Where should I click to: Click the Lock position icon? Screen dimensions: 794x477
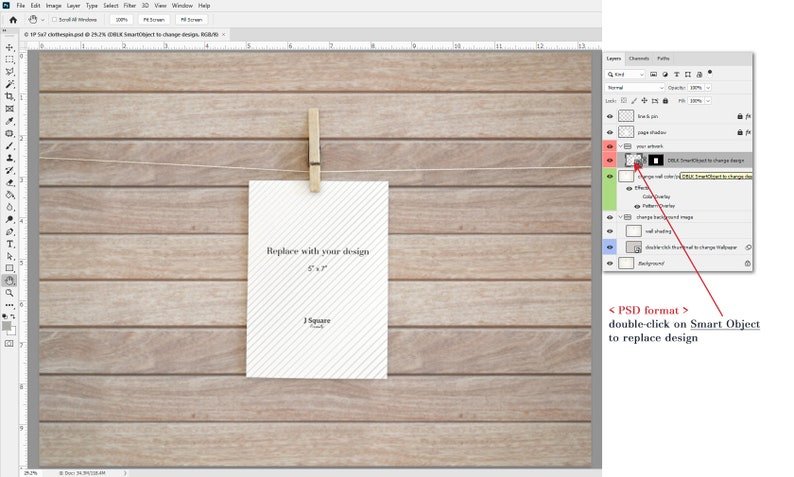(x=644, y=101)
